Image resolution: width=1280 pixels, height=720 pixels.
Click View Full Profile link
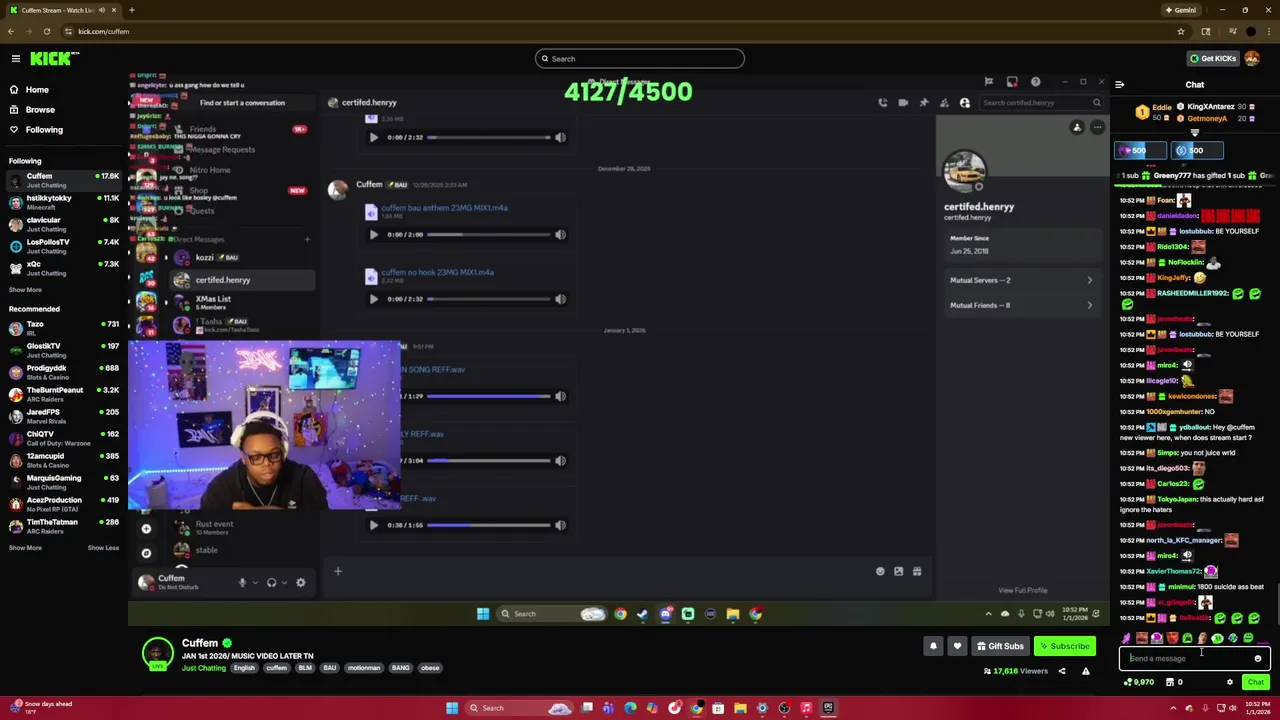(x=1022, y=591)
